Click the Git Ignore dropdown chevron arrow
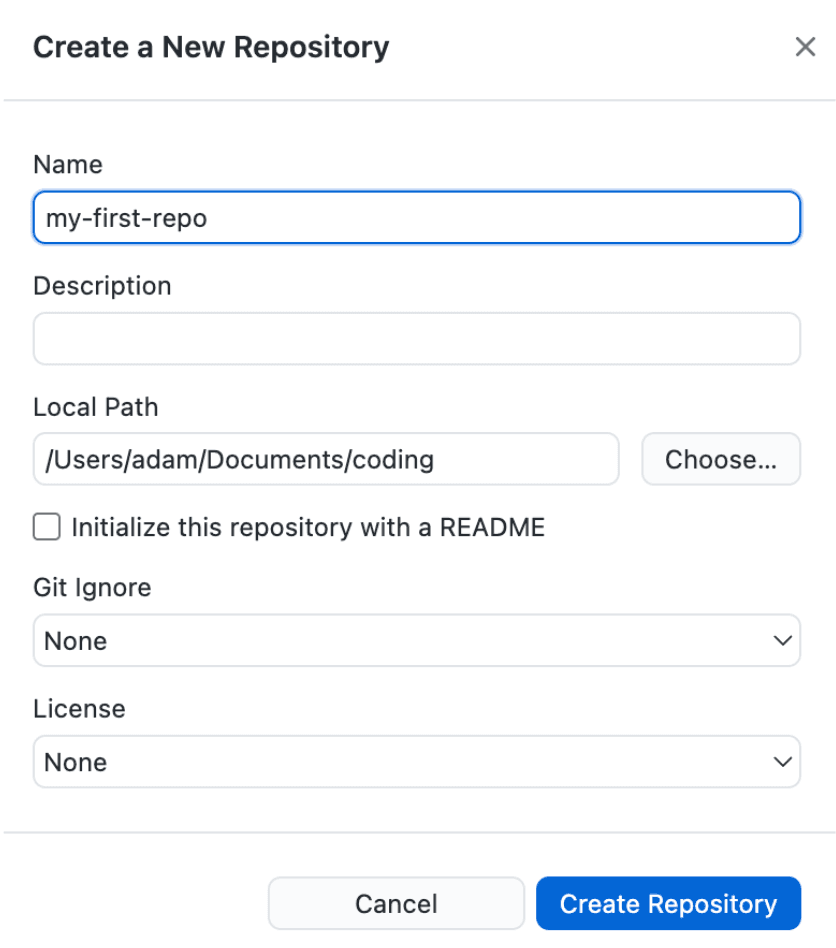 pyautogui.click(x=782, y=641)
